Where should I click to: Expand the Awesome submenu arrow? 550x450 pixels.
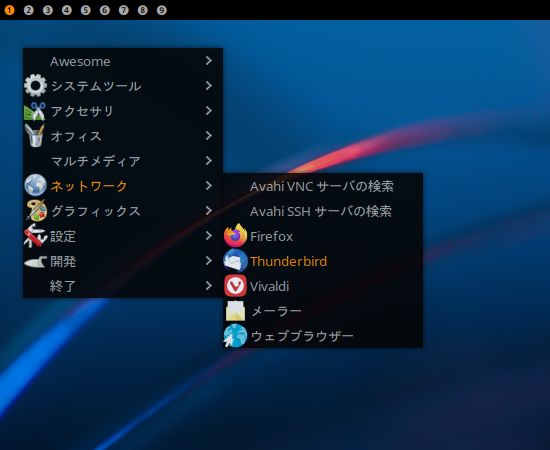(209, 61)
